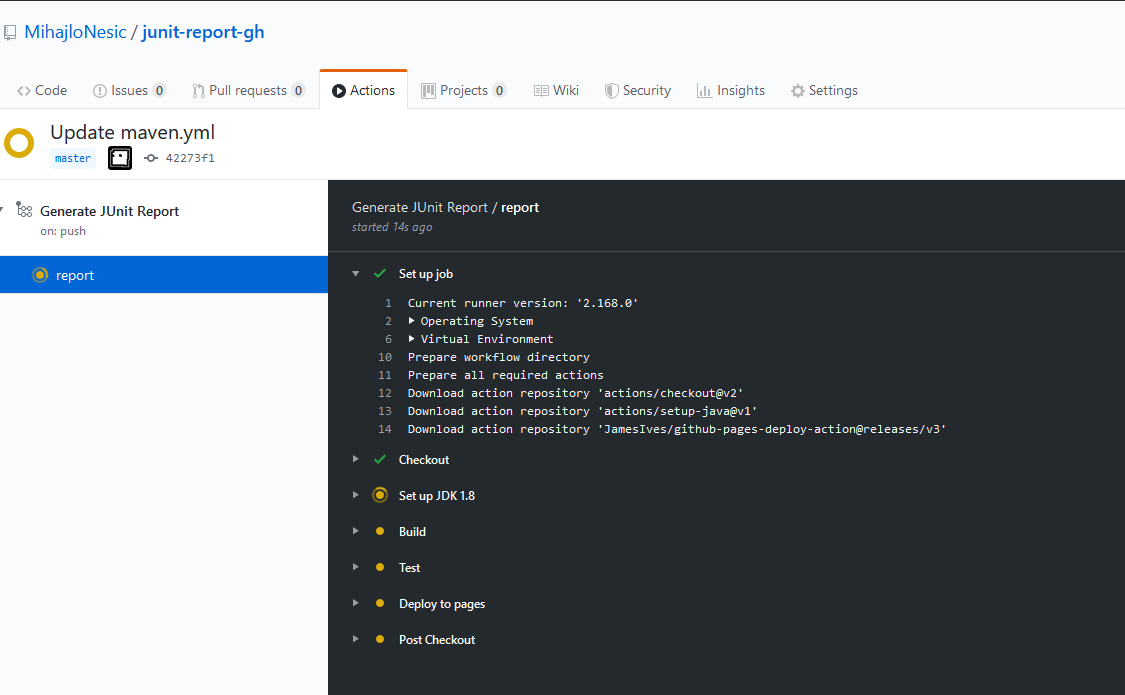Viewport: 1125px width, 695px height.
Task: Click the Projects count badge showing 0
Action: coord(499,90)
